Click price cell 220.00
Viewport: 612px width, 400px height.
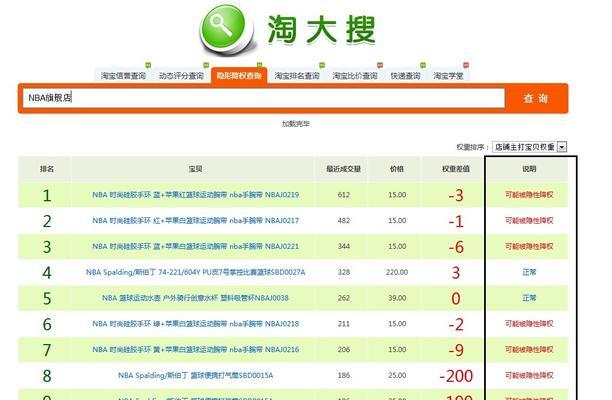(x=397, y=272)
